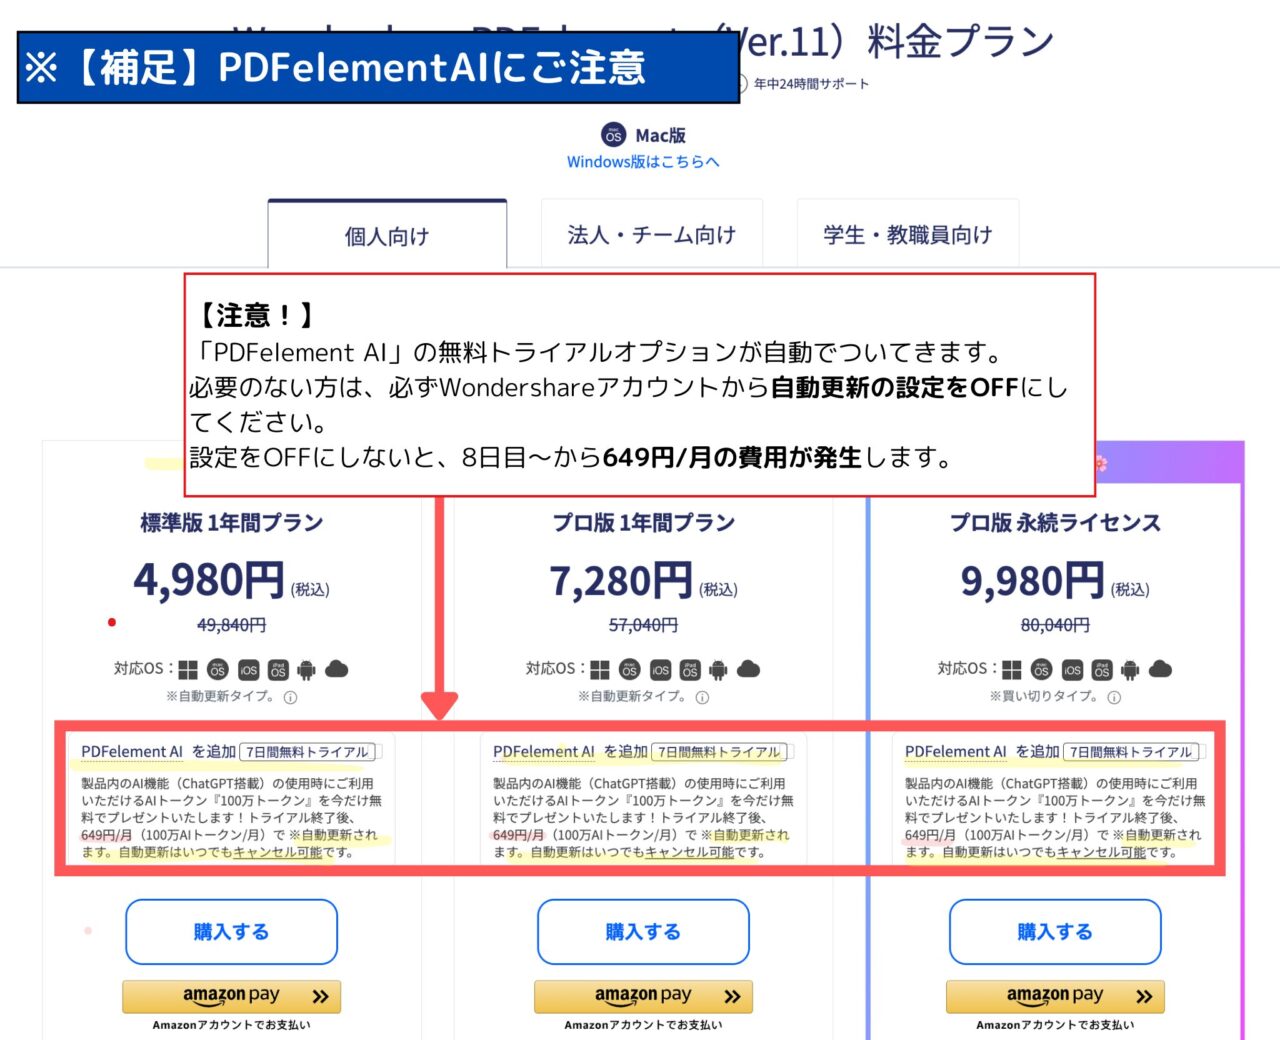
Task: Click Android icon under プロ版 1年間プラン
Action: [x=719, y=670]
